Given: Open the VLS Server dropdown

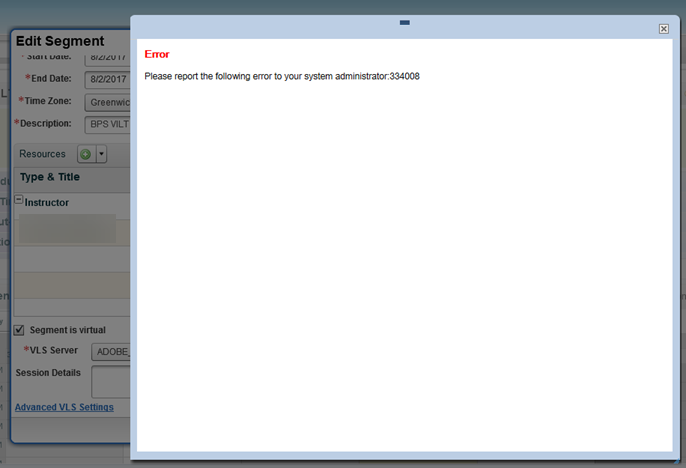Looking at the screenshot, I should coord(111,352).
